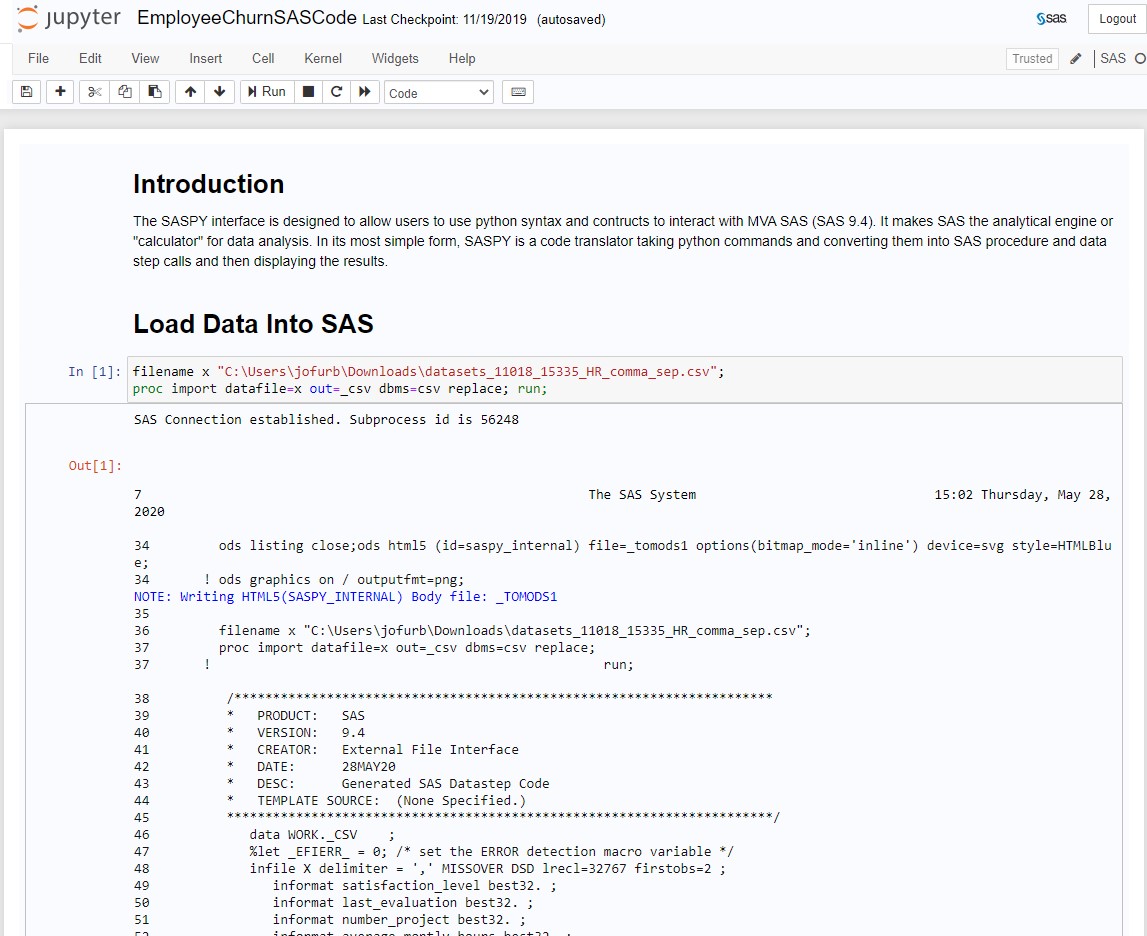Image resolution: width=1147 pixels, height=936 pixels.
Task: Click the Jupyter logo
Action: pyautogui.click(x=69, y=18)
